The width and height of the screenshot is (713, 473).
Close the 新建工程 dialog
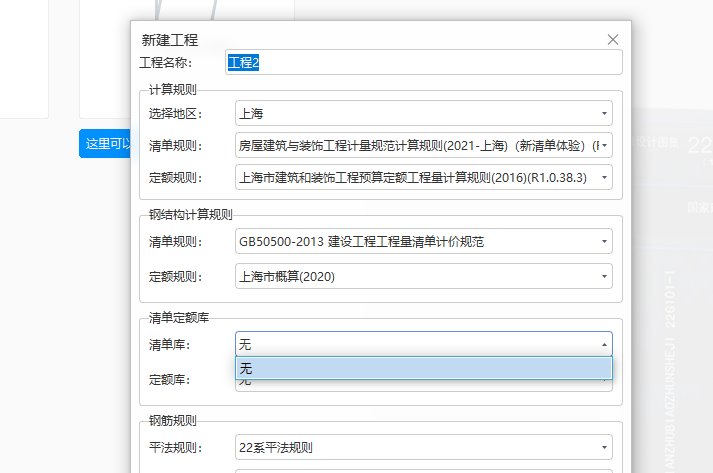(613, 40)
